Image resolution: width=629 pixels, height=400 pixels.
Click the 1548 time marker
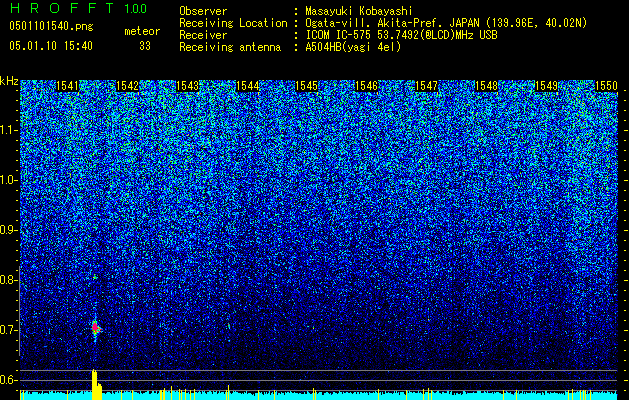click(x=486, y=86)
